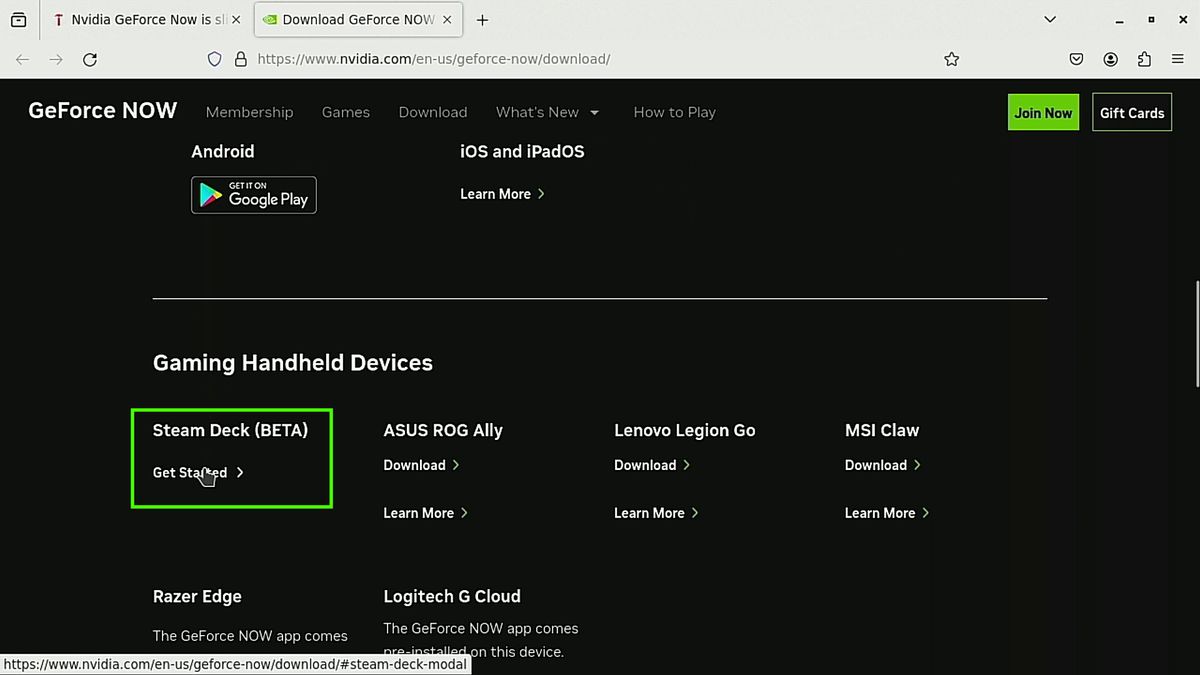Click the Join Now button
Screen dimensions: 1200x675
(1043, 112)
